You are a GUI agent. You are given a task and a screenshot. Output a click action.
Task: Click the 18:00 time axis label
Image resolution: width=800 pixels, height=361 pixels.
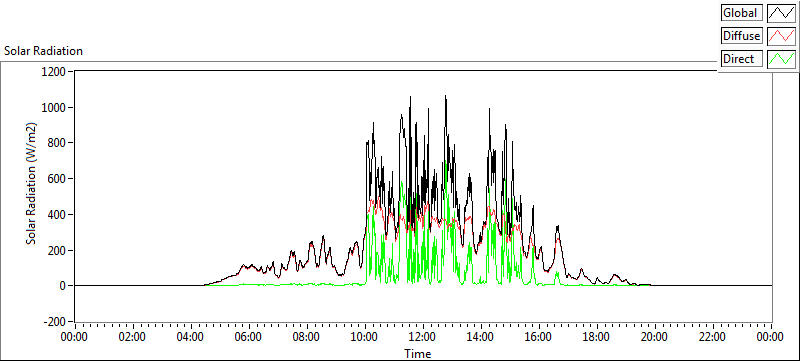(596, 337)
